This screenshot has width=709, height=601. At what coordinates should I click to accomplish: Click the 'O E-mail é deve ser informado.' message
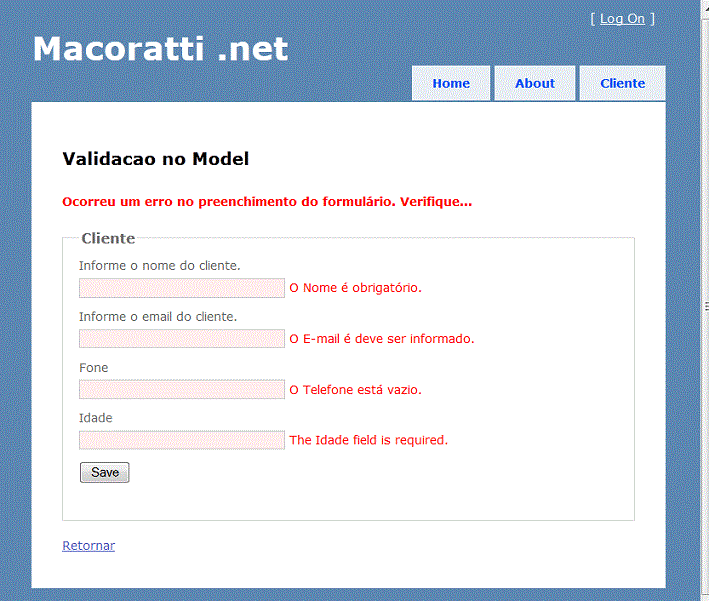click(x=382, y=339)
